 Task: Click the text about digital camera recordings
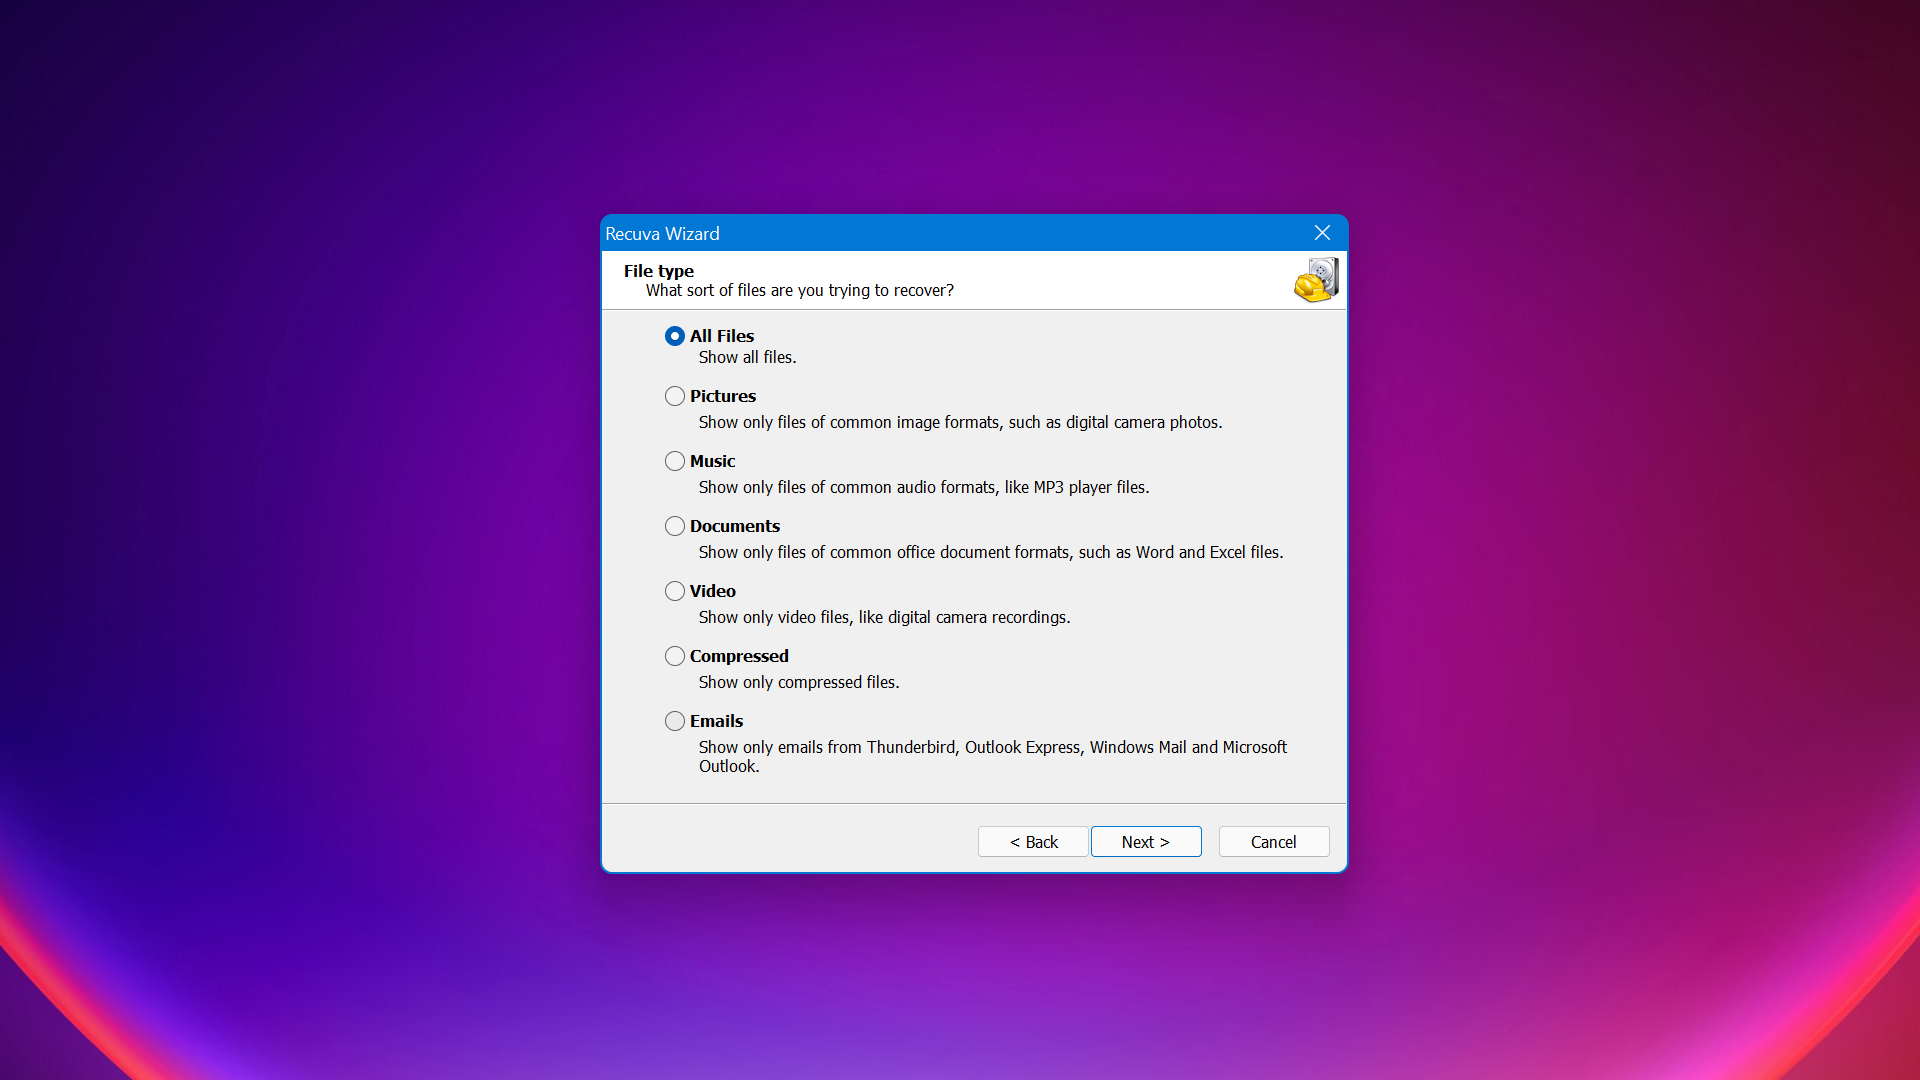[884, 618]
